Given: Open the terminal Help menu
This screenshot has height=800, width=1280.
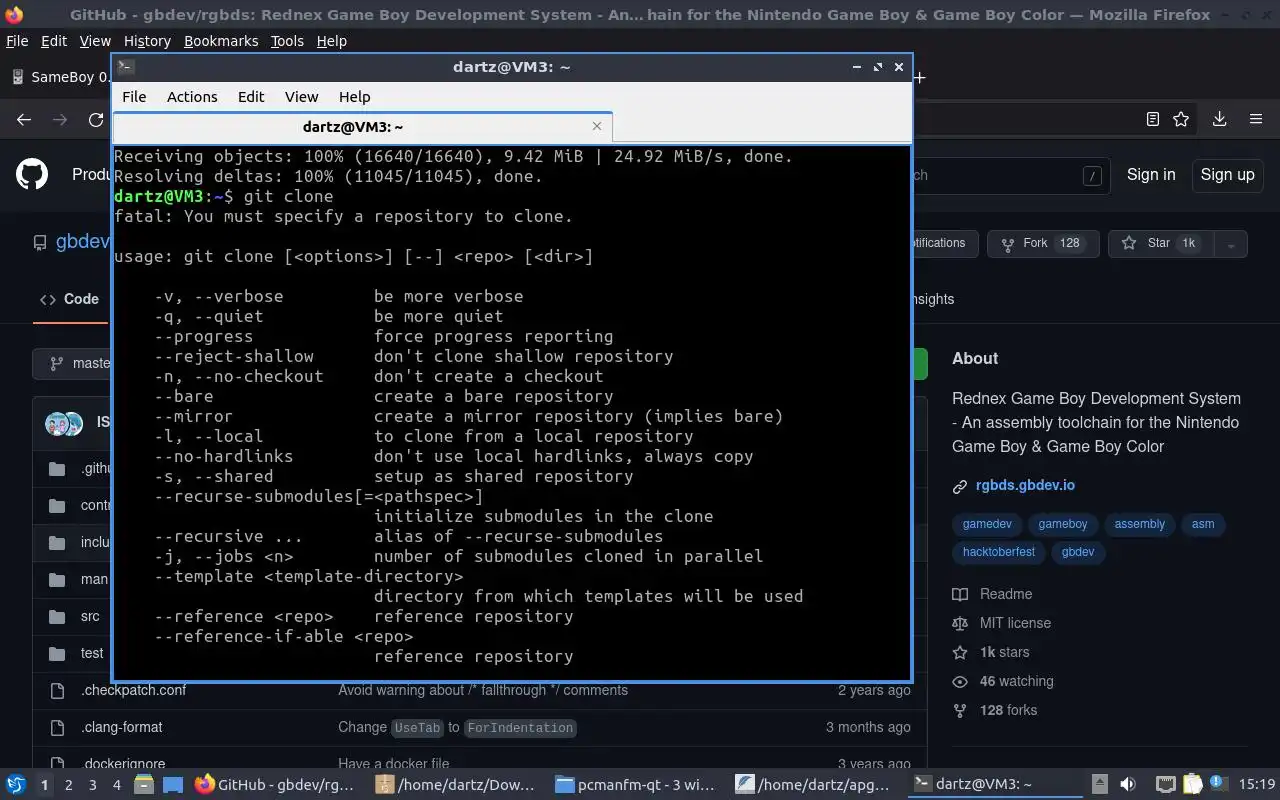Looking at the screenshot, I should point(354,97).
